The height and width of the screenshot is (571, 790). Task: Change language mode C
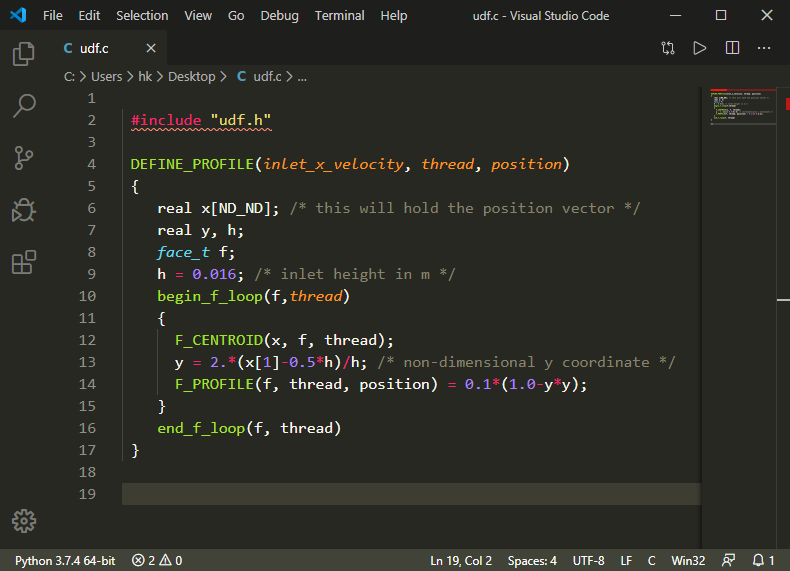pos(651,560)
